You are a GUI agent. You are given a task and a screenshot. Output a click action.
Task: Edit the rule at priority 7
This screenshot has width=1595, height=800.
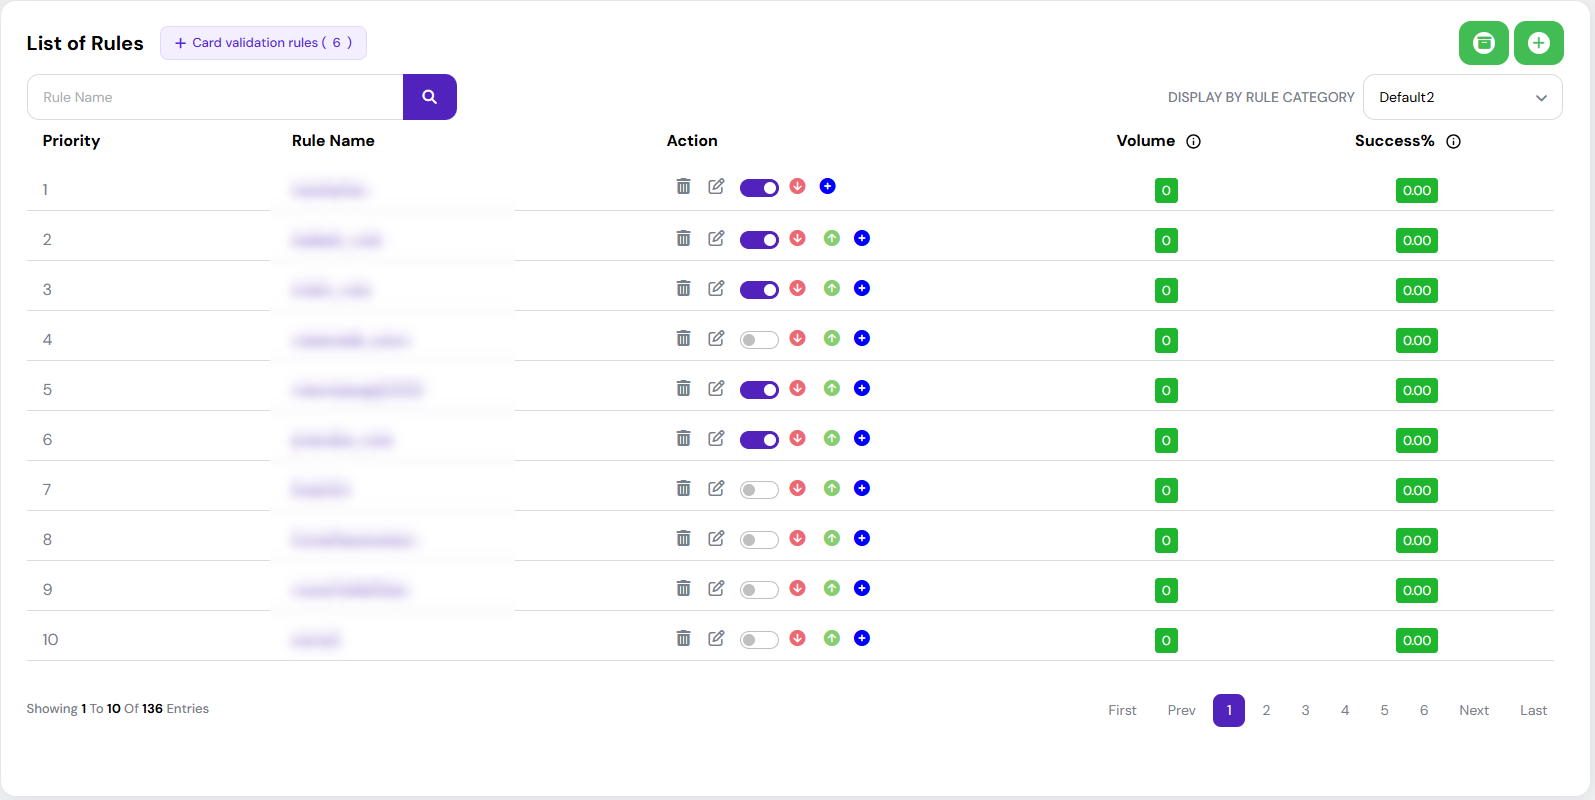[716, 488]
